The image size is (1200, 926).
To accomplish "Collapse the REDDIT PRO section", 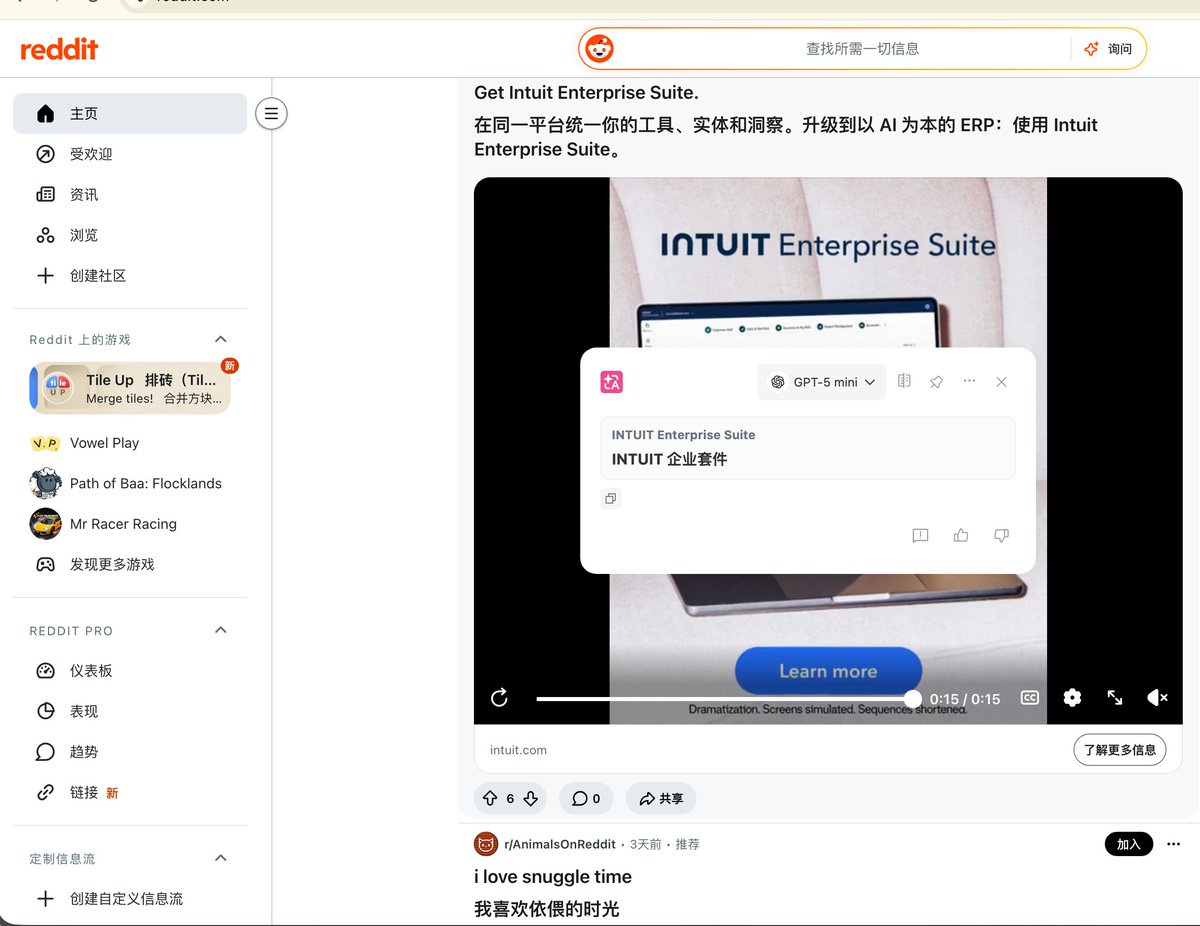I will point(221,630).
